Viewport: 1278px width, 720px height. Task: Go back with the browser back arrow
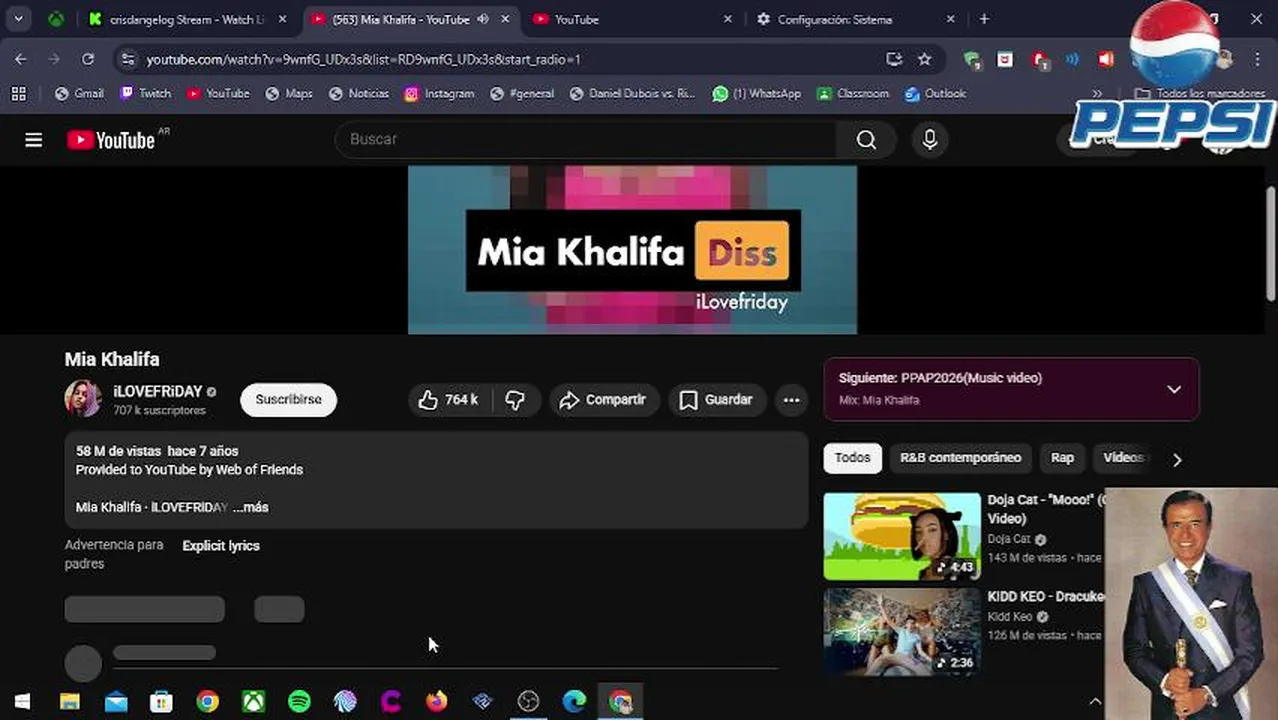point(21,59)
